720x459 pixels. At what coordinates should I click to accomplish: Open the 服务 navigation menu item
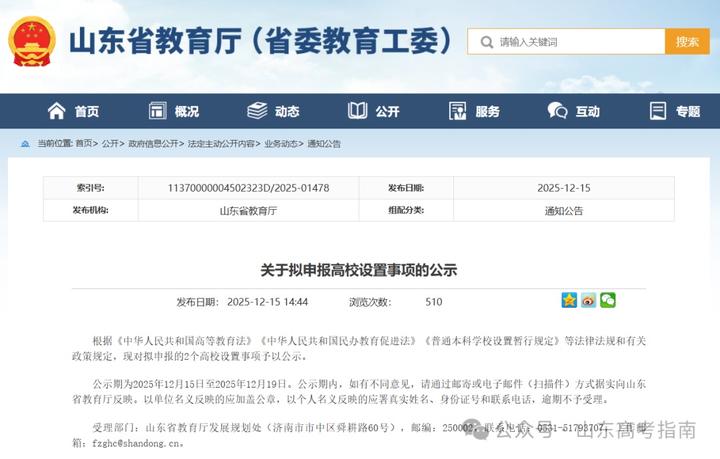pos(487,111)
